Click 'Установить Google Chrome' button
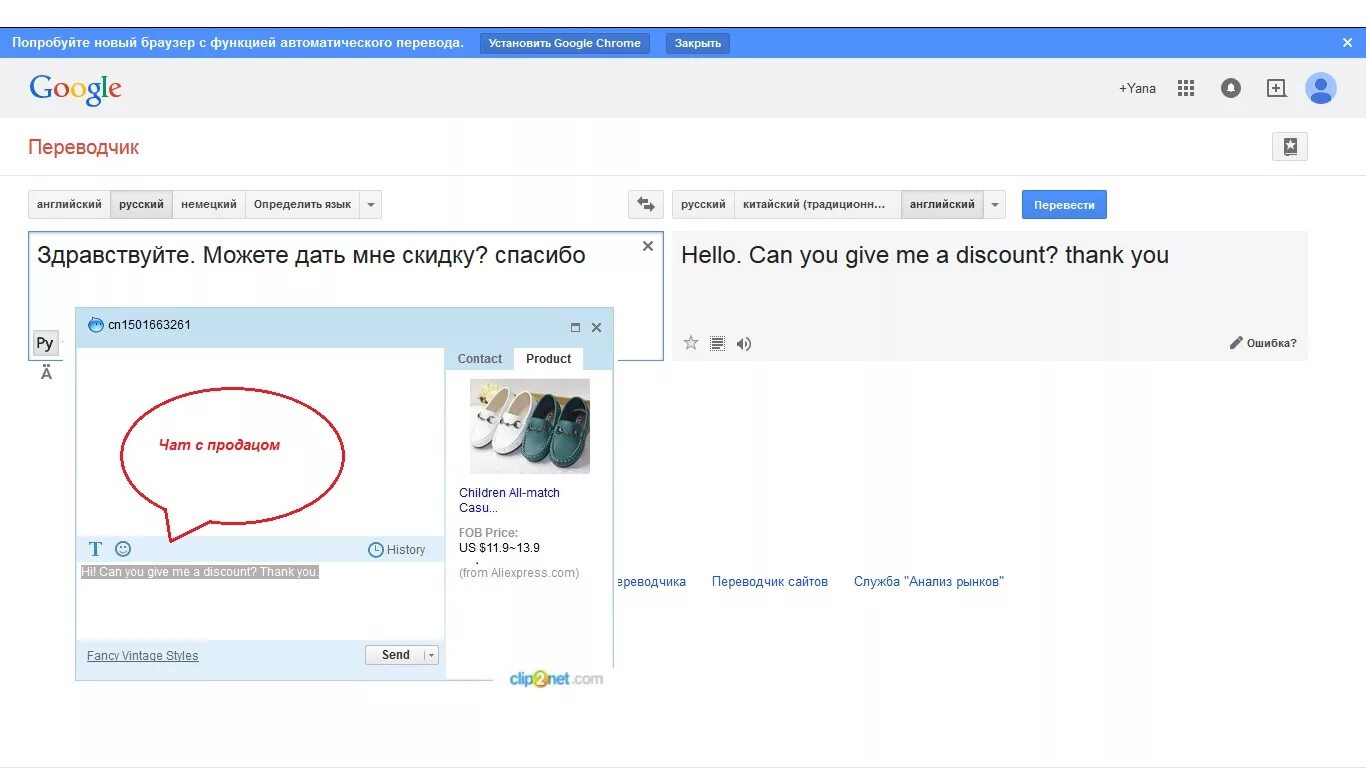Image resolution: width=1366 pixels, height=768 pixels. coord(565,43)
